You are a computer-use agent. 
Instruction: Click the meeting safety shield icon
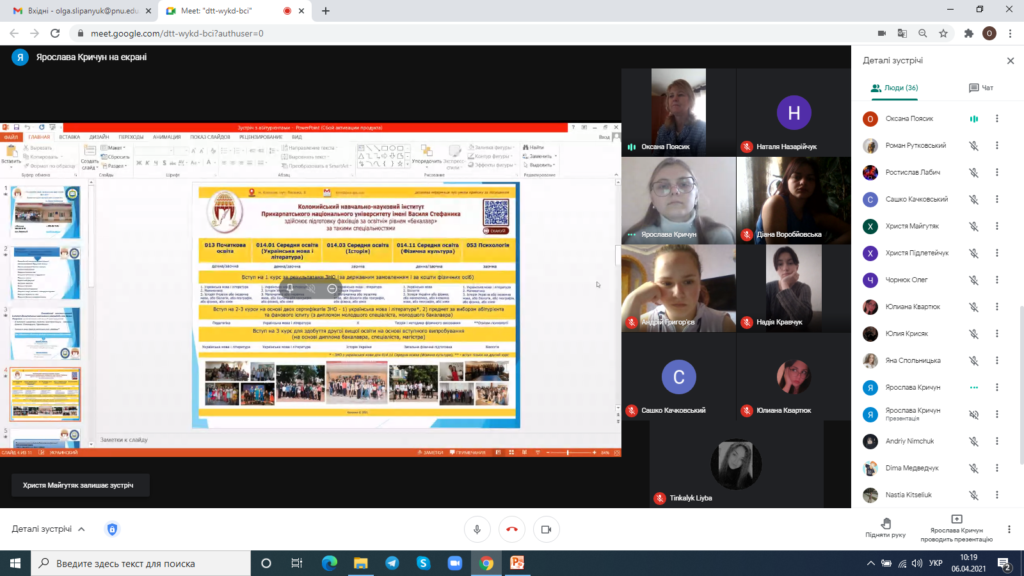(x=112, y=529)
